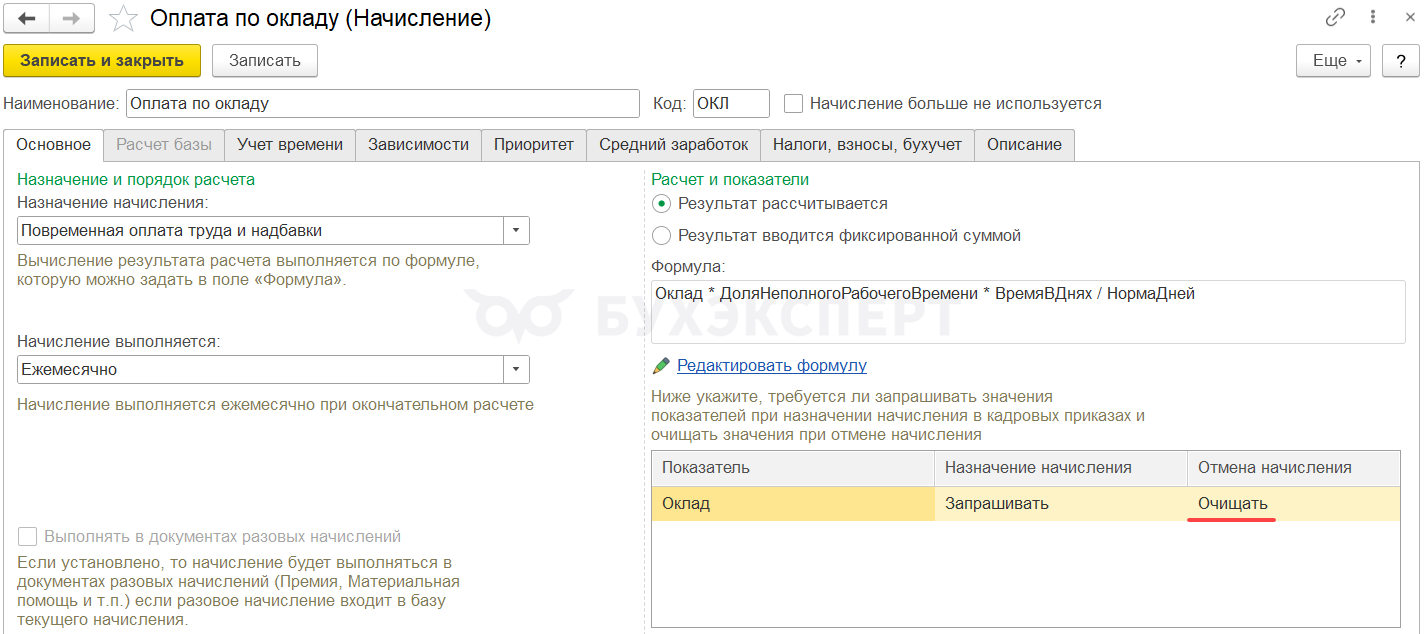Click the forward navigation arrow
Screen dimensions: 1424x634
point(72,18)
